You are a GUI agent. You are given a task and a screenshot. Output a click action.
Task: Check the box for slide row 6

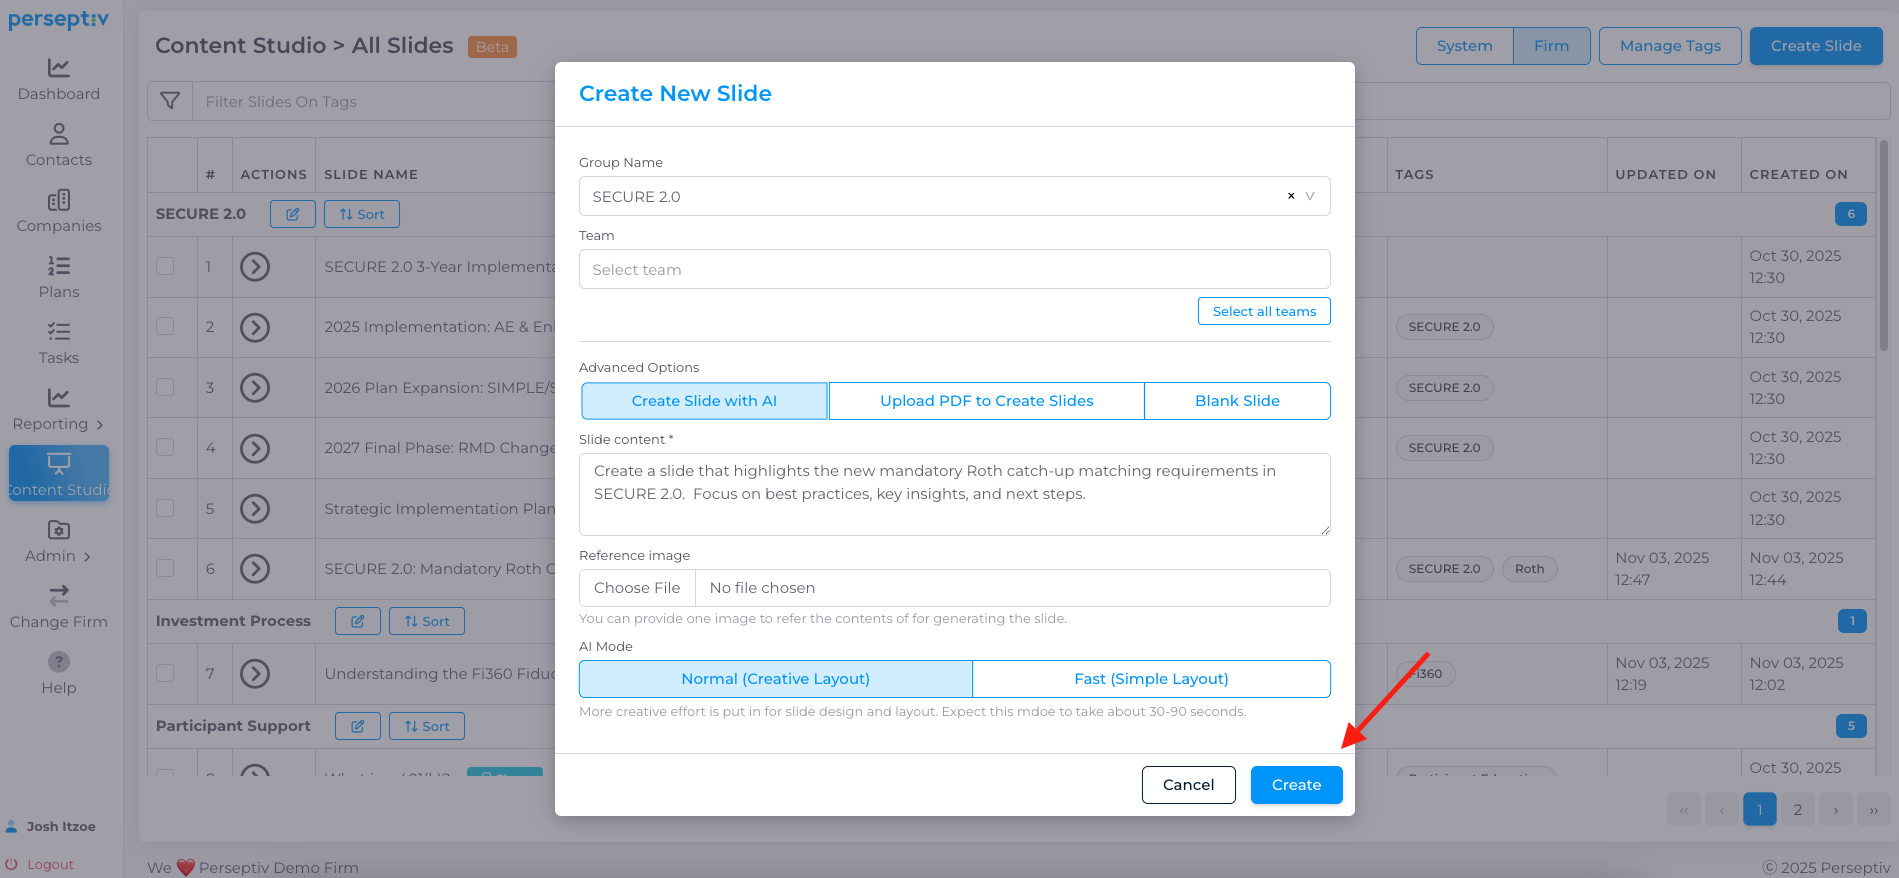(165, 568)
